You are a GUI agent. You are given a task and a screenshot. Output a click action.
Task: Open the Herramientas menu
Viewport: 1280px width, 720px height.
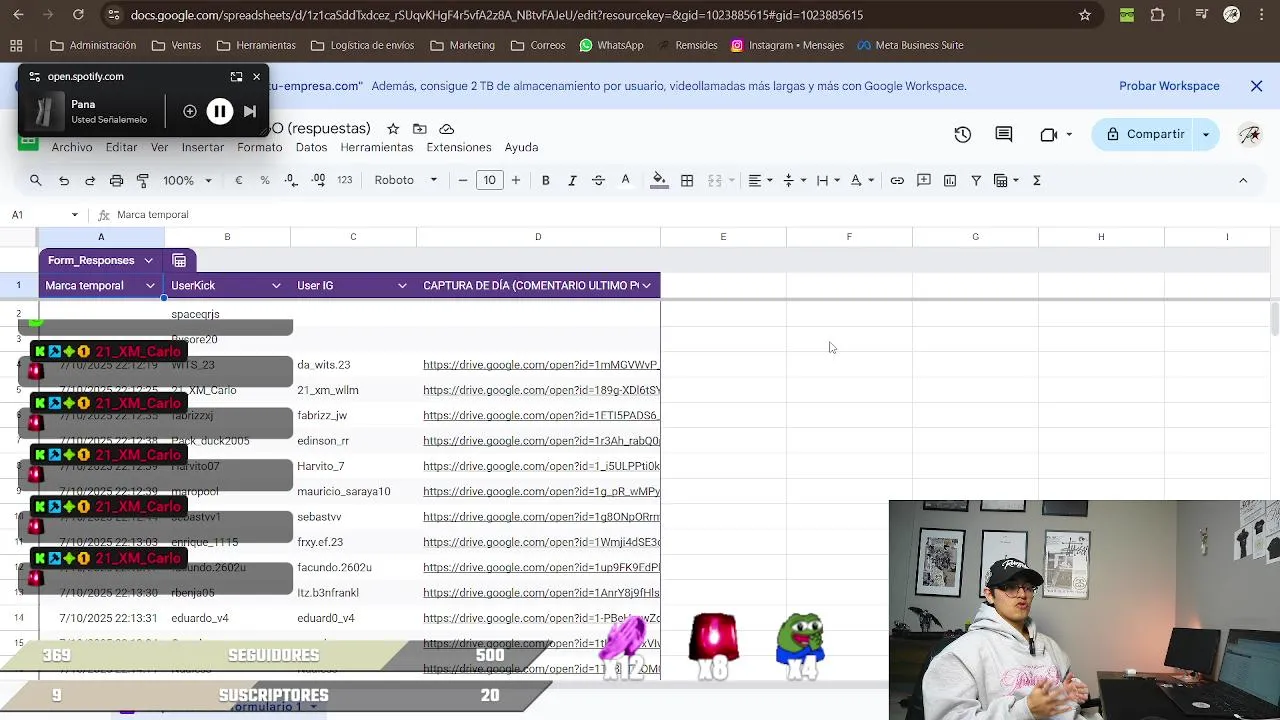point(377,147)
